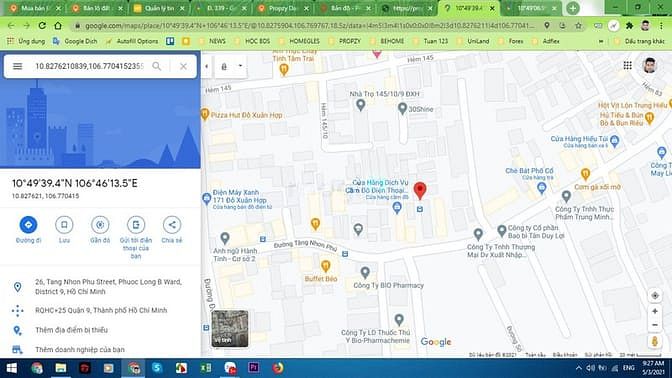
Task: Click the red location pin on the map
Action: [x=420, y=190]
